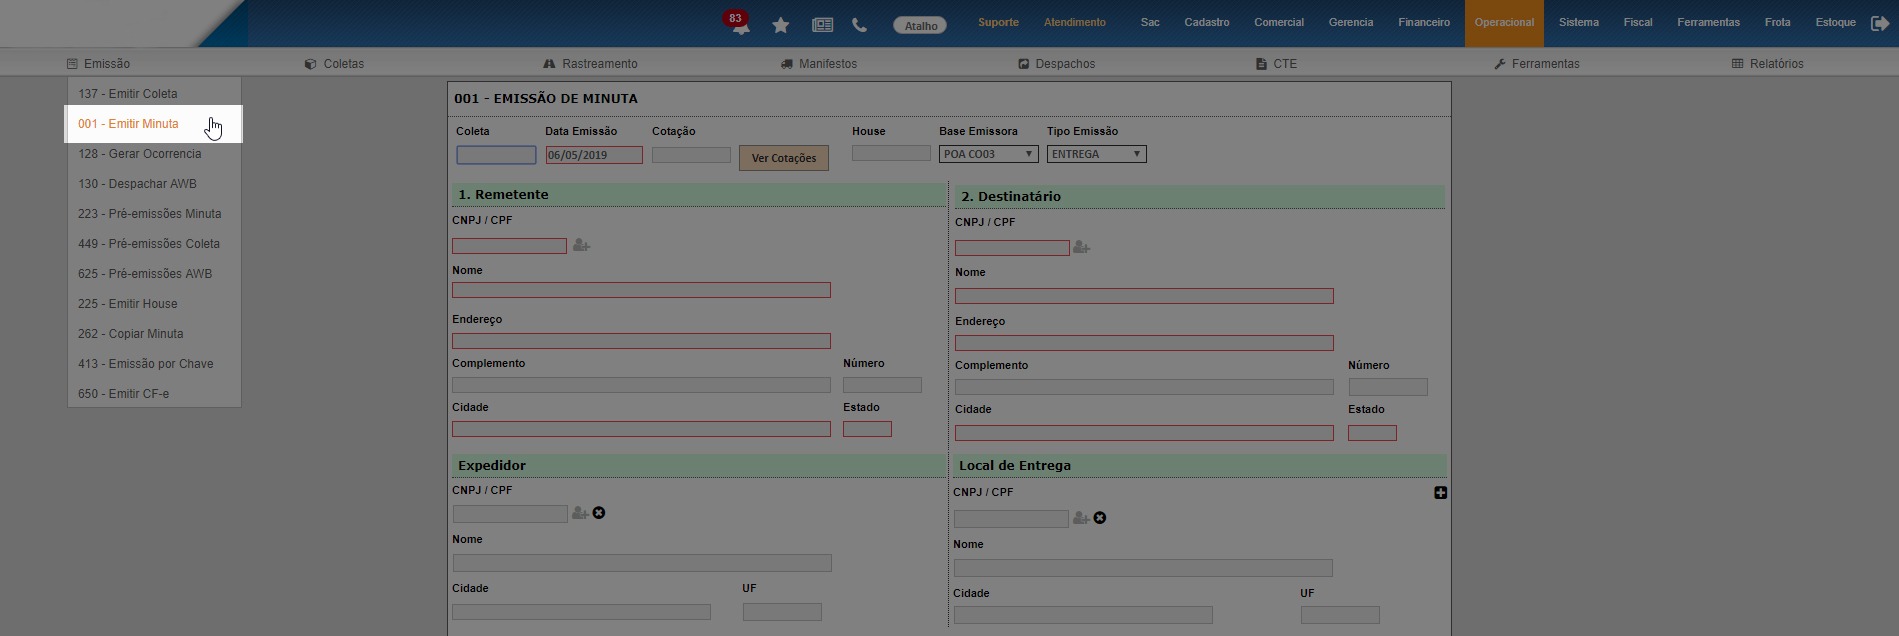
Task: Click the favorites star icon
Action: pos(781,25)
